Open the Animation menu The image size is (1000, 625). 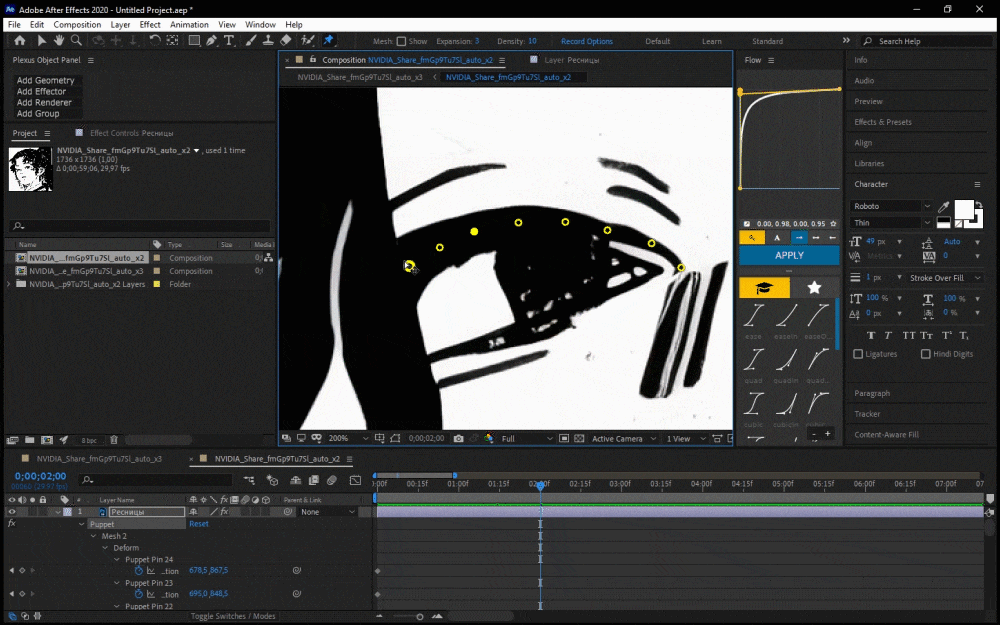tap(189, 25)
